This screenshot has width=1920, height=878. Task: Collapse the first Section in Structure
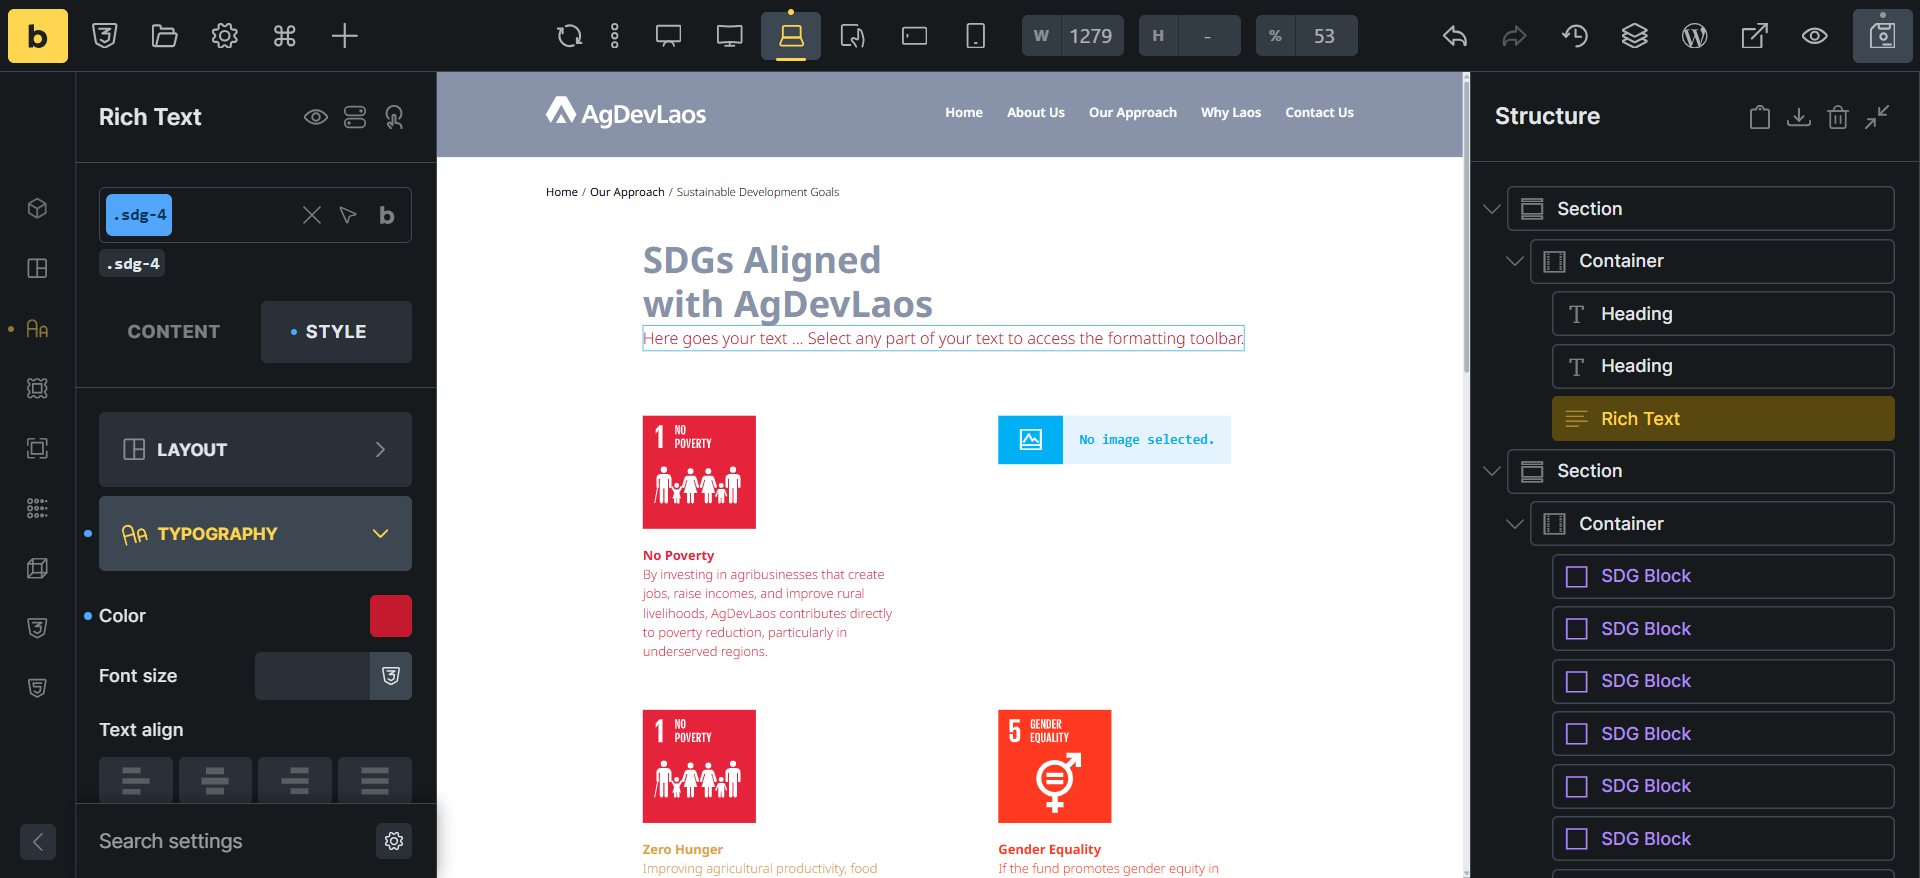(1492, 209)
